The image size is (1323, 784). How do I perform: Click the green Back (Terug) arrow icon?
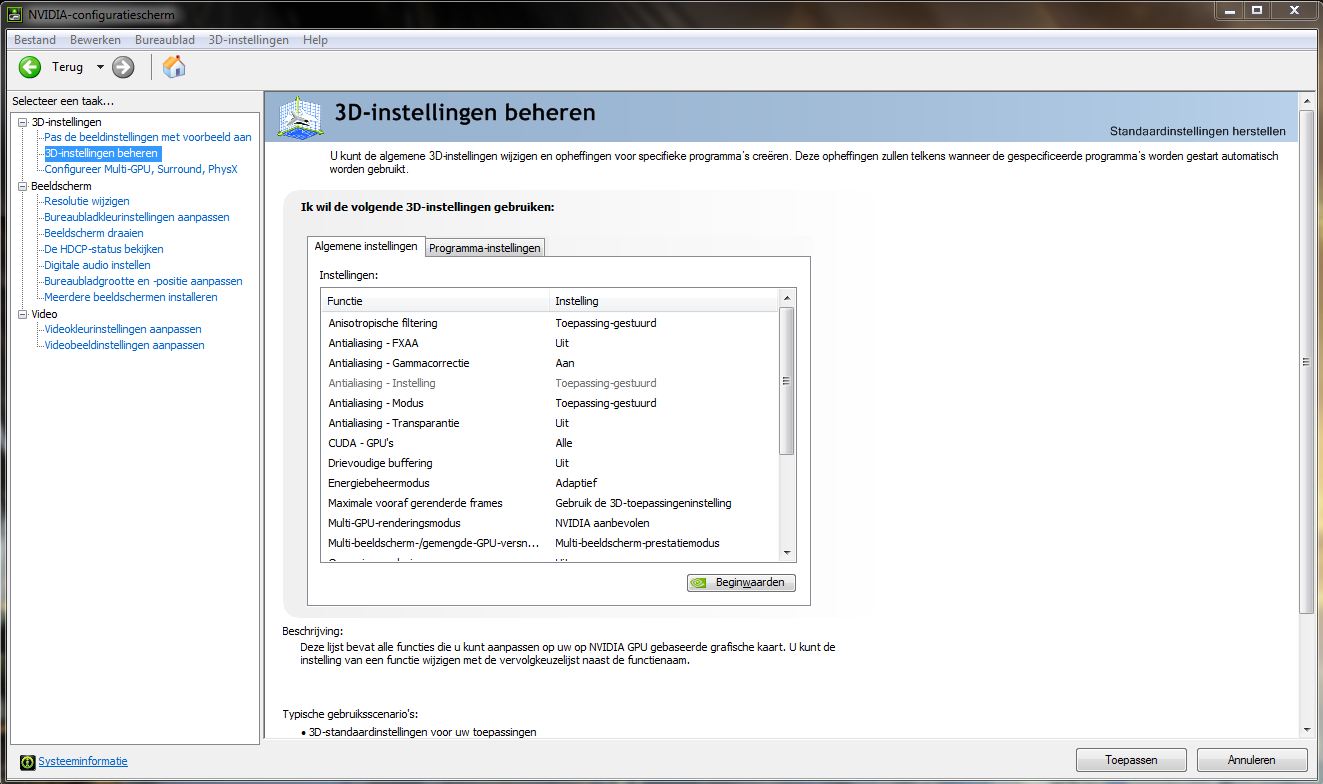(x=30, y=67)
